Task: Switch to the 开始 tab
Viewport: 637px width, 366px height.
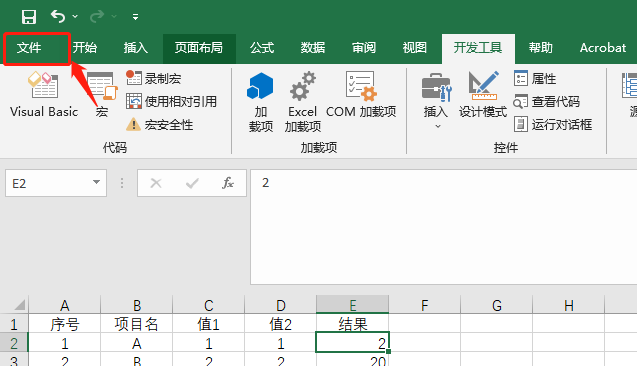Action: click(x=85, y=48)
